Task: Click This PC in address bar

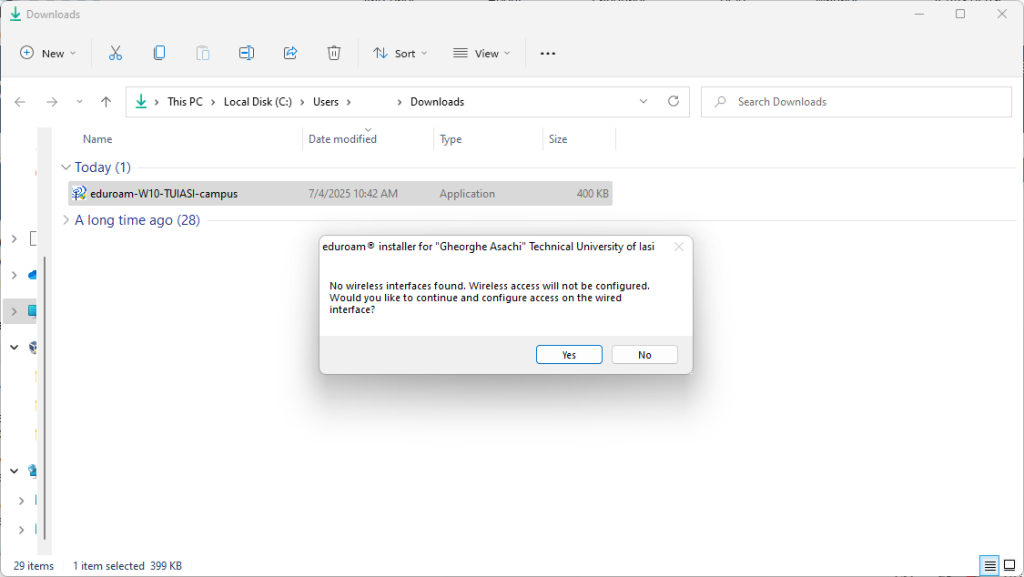Action: coord(185,102)
